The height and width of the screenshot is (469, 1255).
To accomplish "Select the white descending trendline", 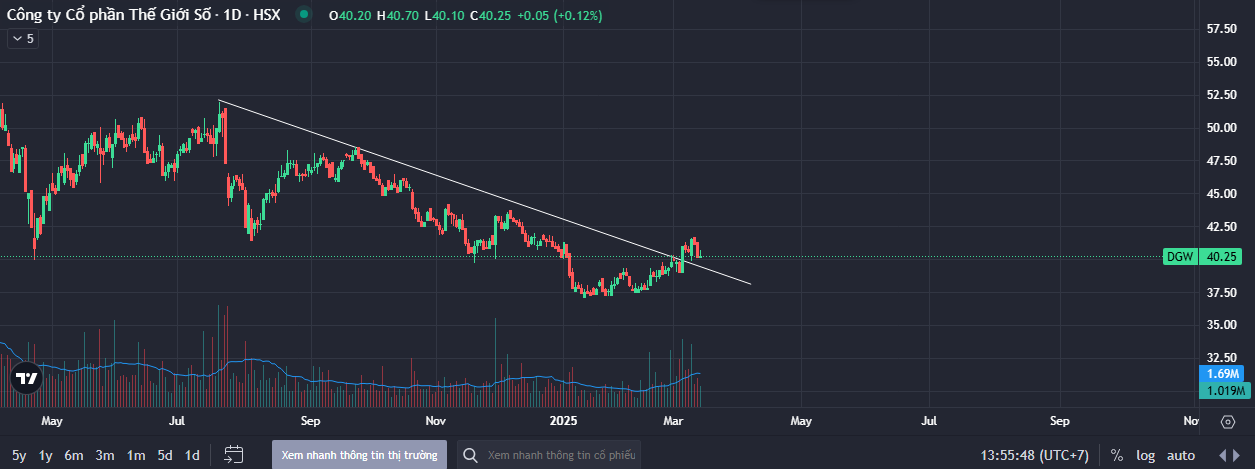I will 484,192.
